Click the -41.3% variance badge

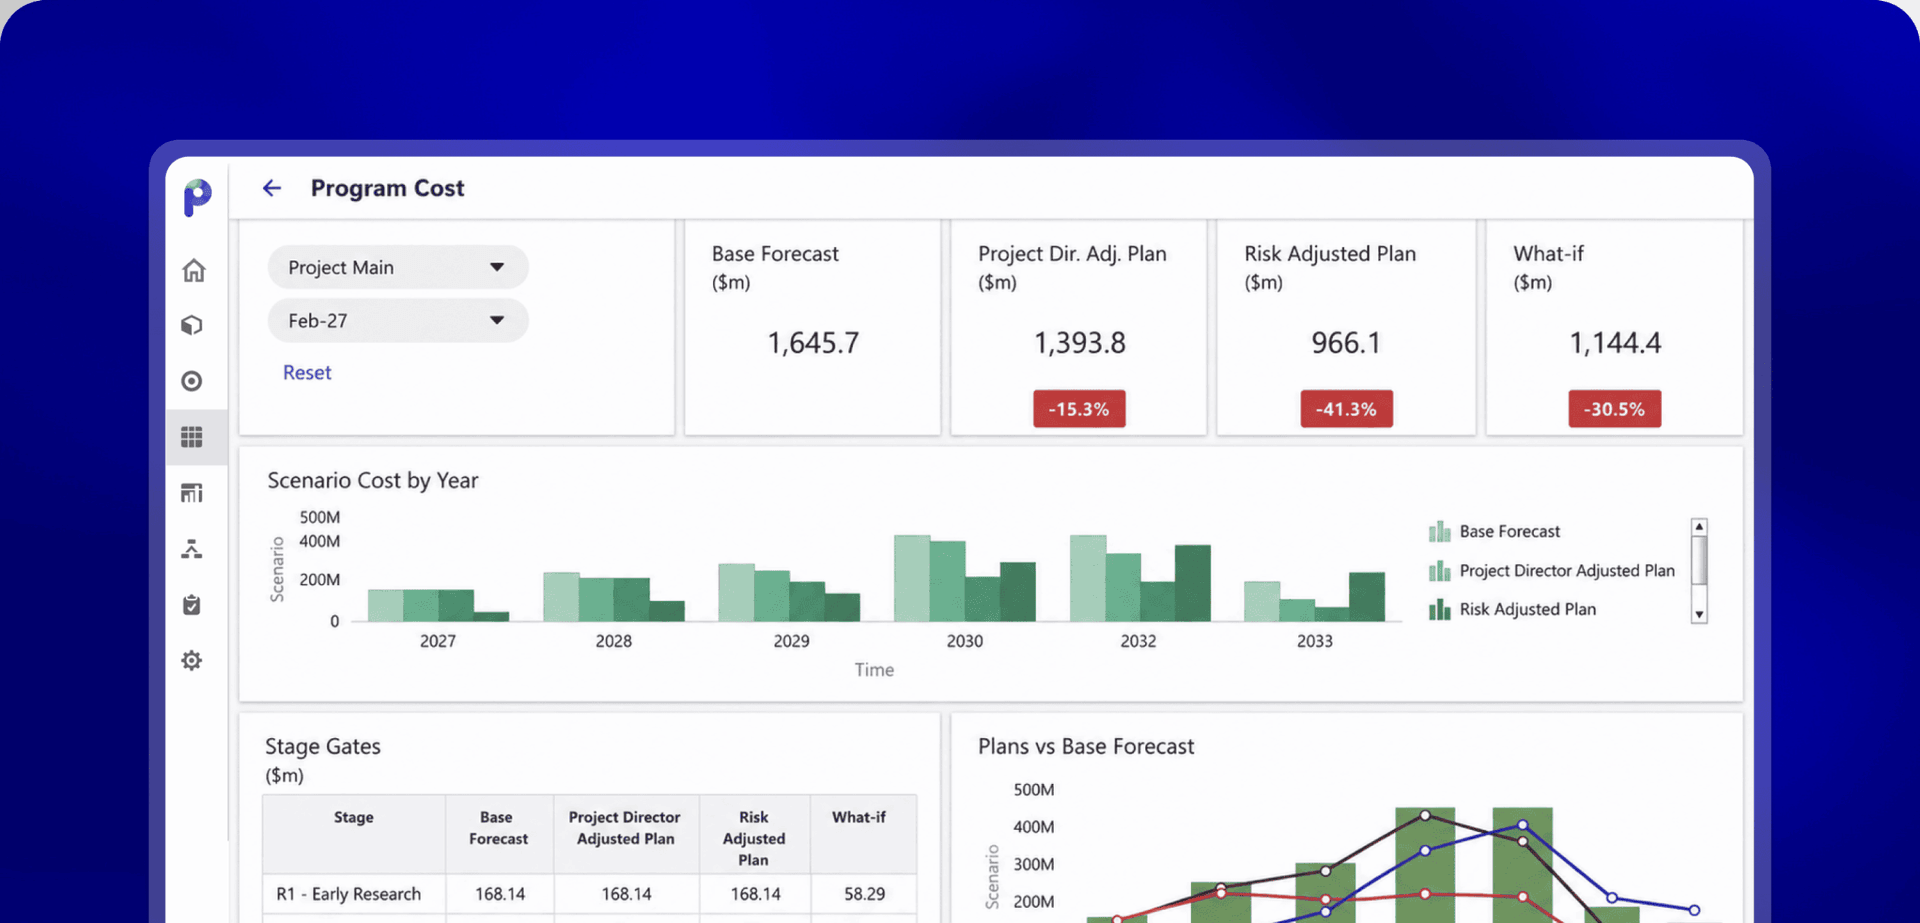[1346, 409]
